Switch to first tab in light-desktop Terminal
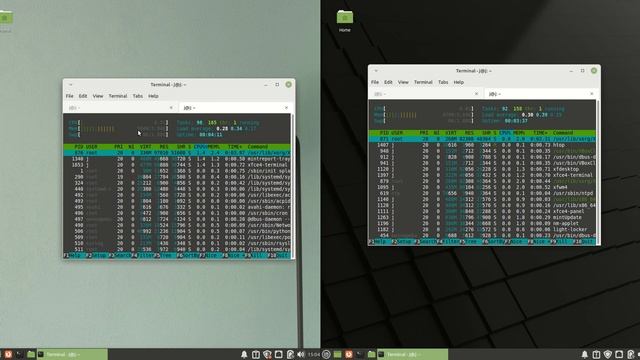The image size is (640, 360). (x=120, y=108)
